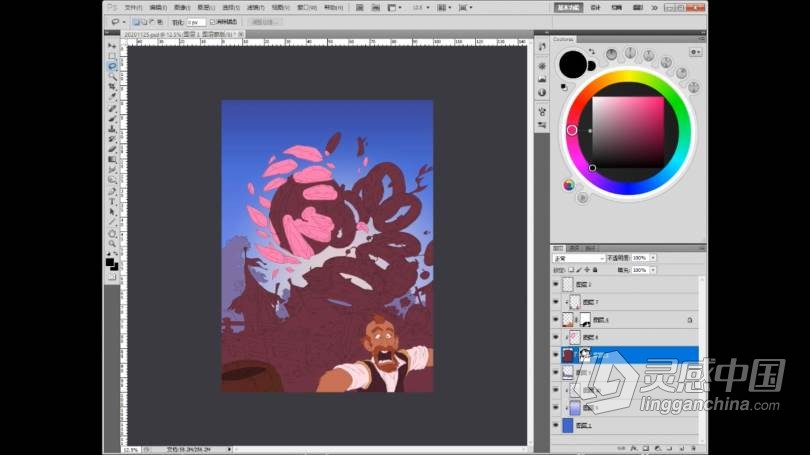Open the 滤镜 (Filter) menu

[255, 8]
